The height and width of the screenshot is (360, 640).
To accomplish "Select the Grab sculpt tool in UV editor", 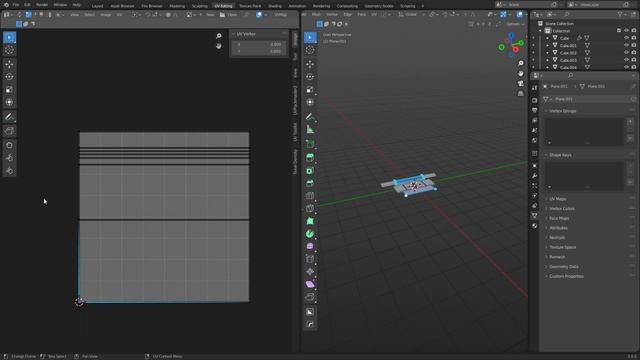I will [x=9, y=145].
